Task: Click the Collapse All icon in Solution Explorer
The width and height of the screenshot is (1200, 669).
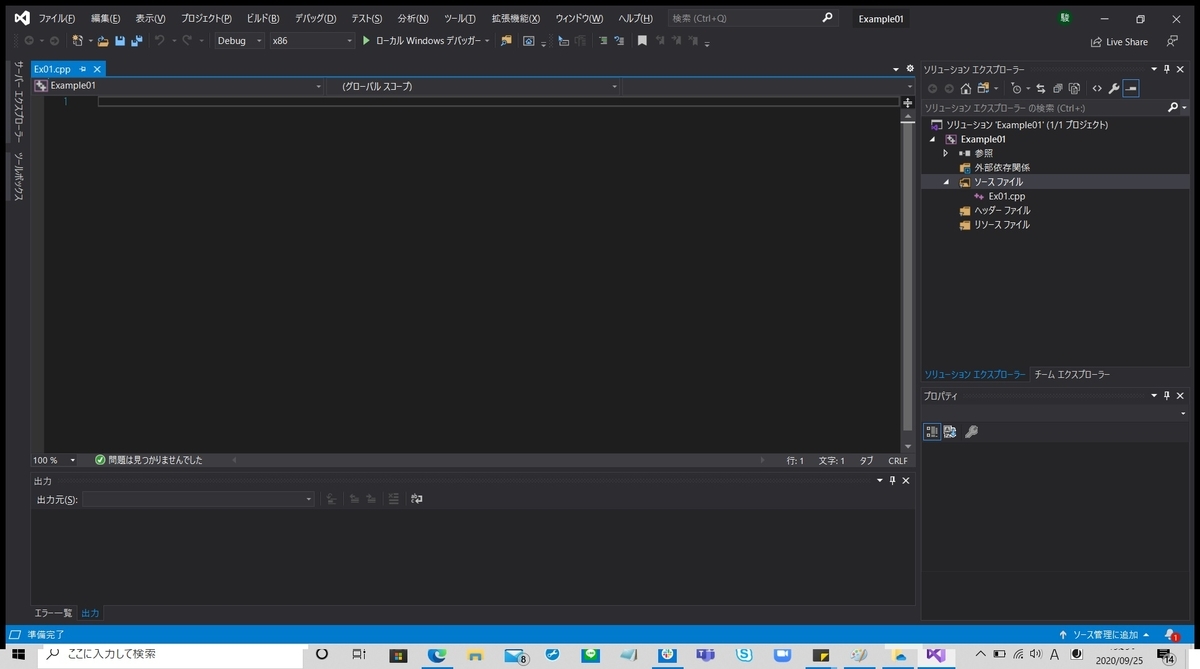Action: [x=1058, y=89]
